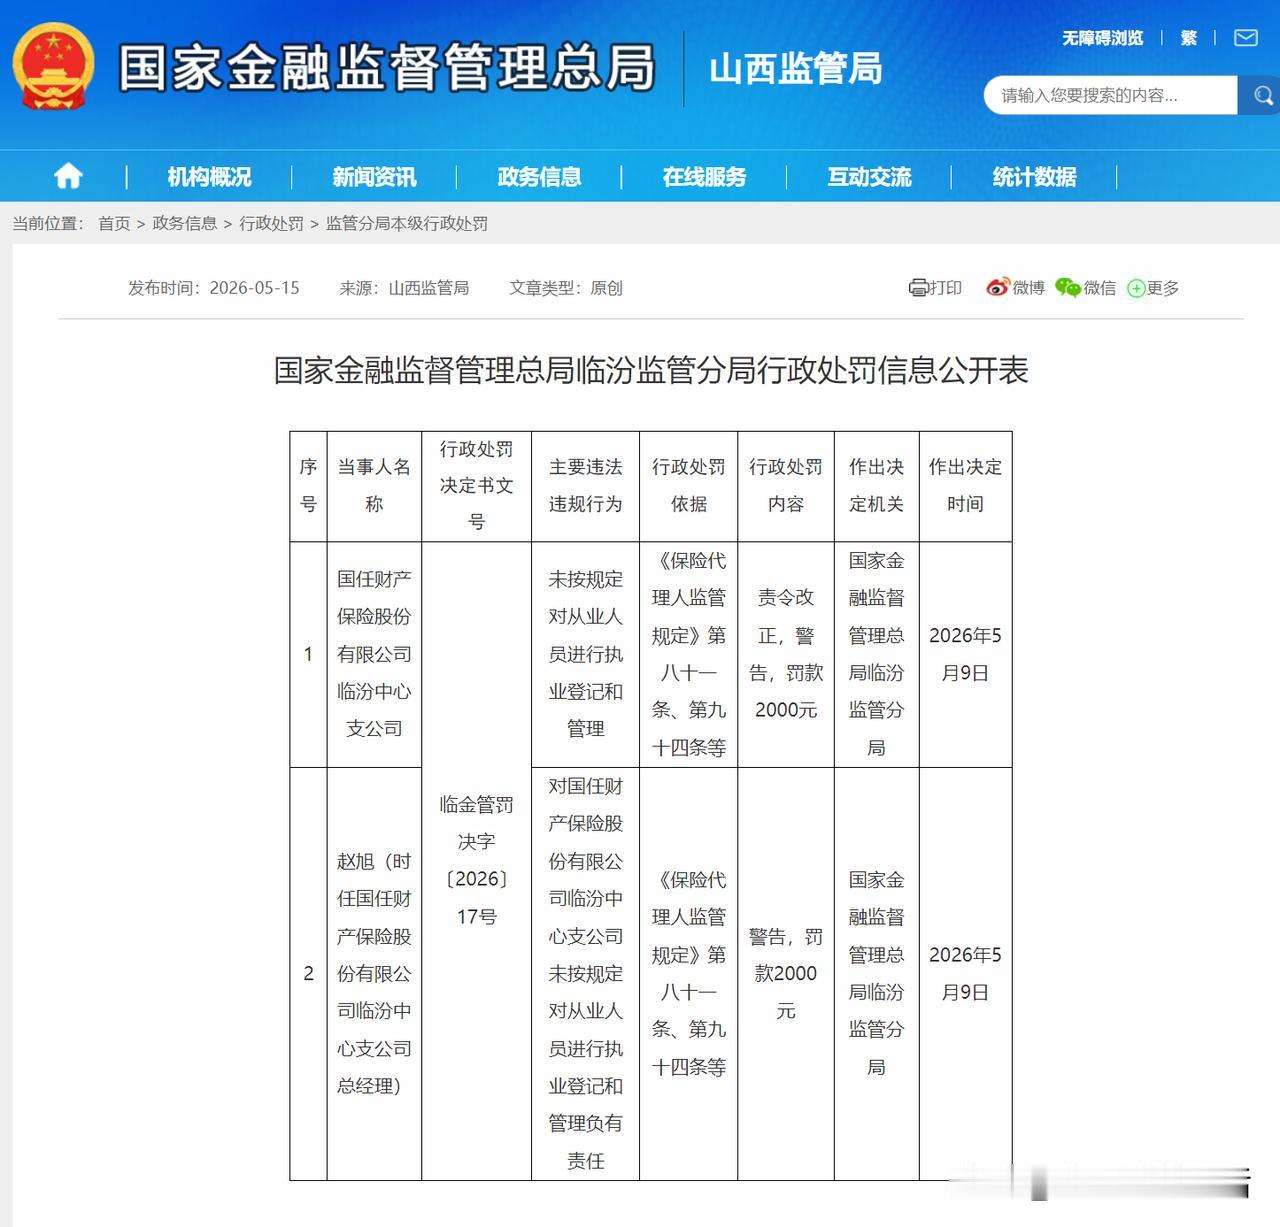The image size is (1280, 1227).
Task: Click 国家金融监督管理总局 site title
Action: pyautogui.click(x=387, y=68)
